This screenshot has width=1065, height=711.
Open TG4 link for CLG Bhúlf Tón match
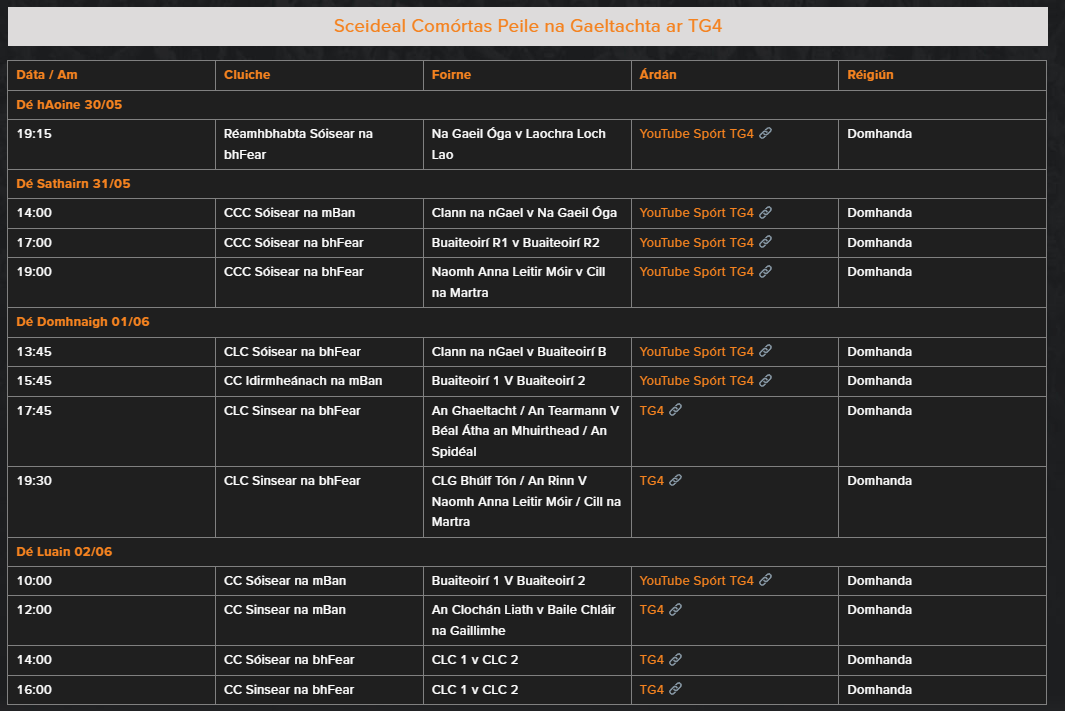pyautogui.click(x=651, y=481)
